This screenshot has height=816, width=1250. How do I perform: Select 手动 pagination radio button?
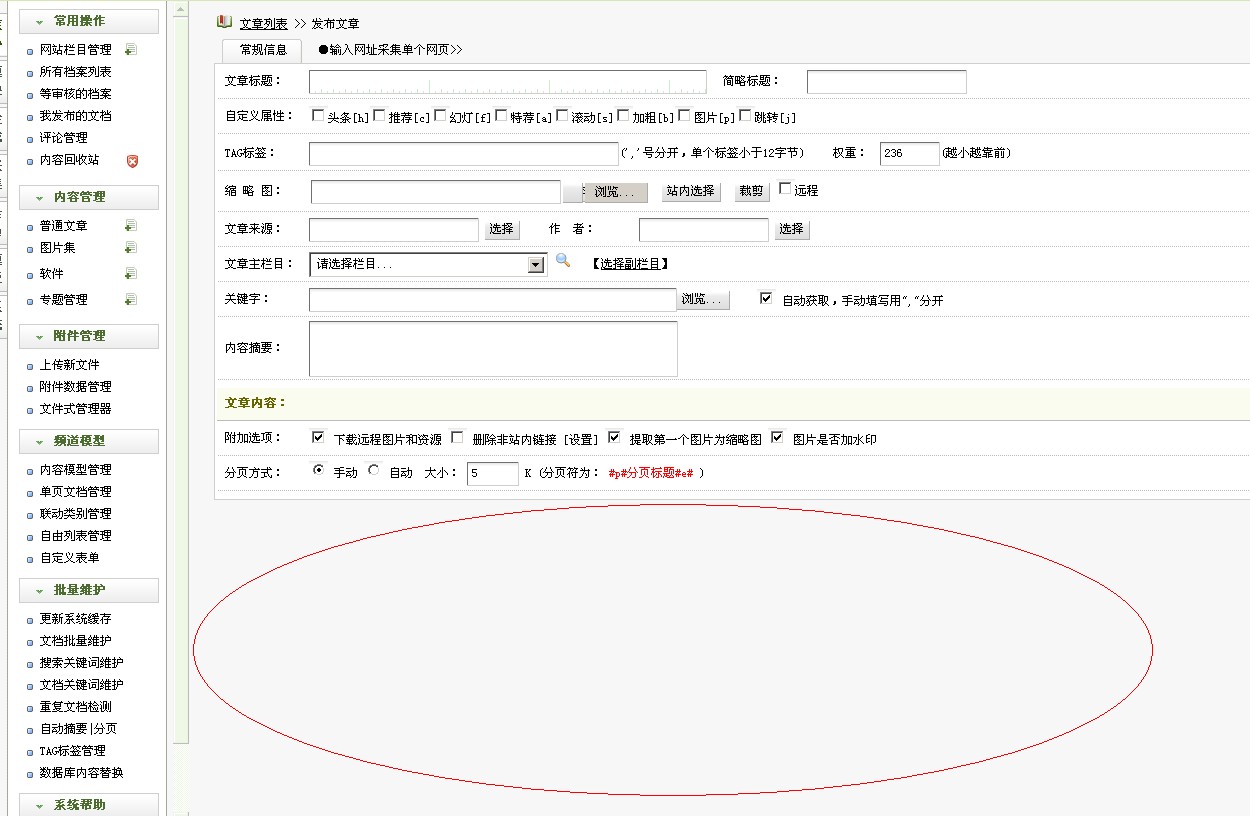(x=318, y=470)
